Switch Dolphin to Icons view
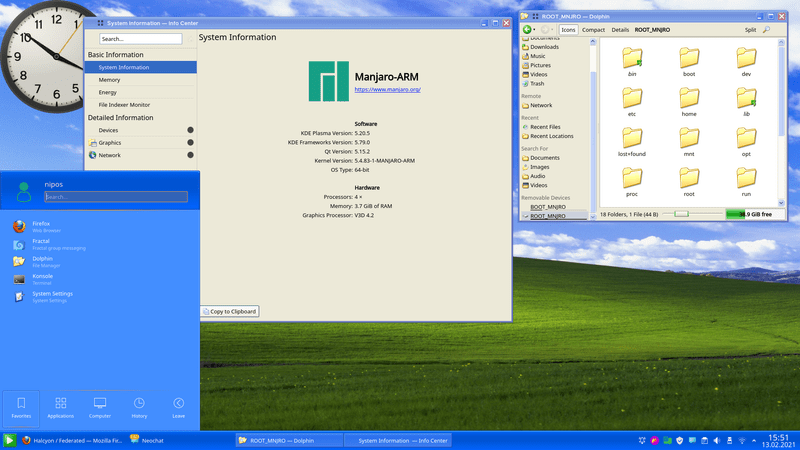This screenshot has height=450, width=800. 568,30
